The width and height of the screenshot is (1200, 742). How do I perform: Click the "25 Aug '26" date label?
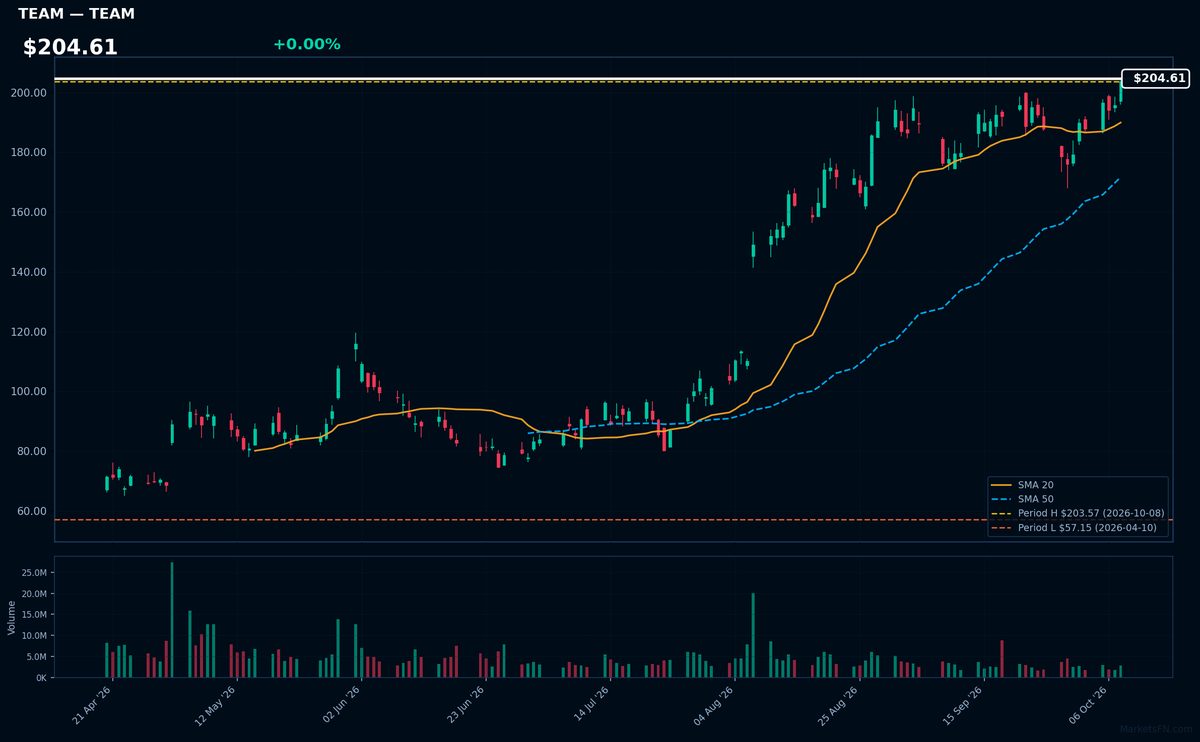tap(837, 705)
